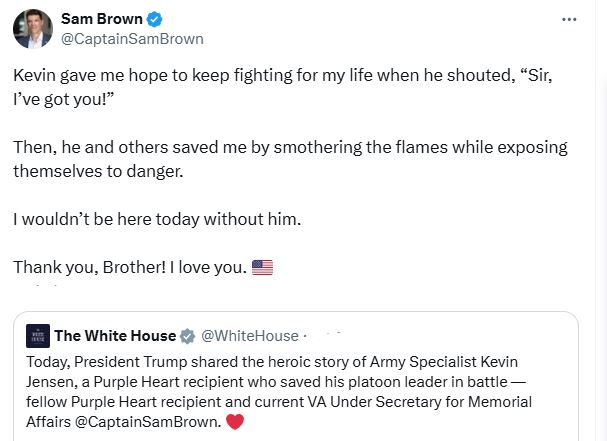607x441 pixels.
Task: Open Sam Brown's profile photo
Action: coord(32,29)
